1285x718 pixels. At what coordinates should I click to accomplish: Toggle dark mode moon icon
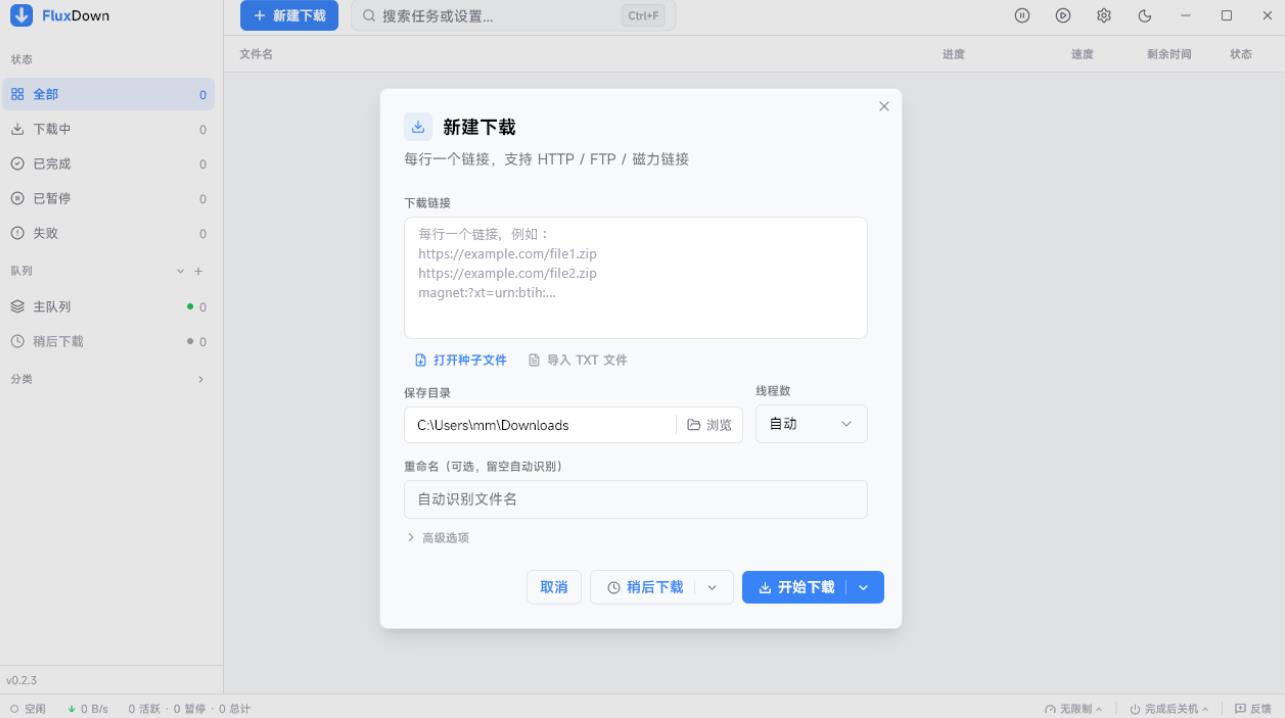(1145, 16)
